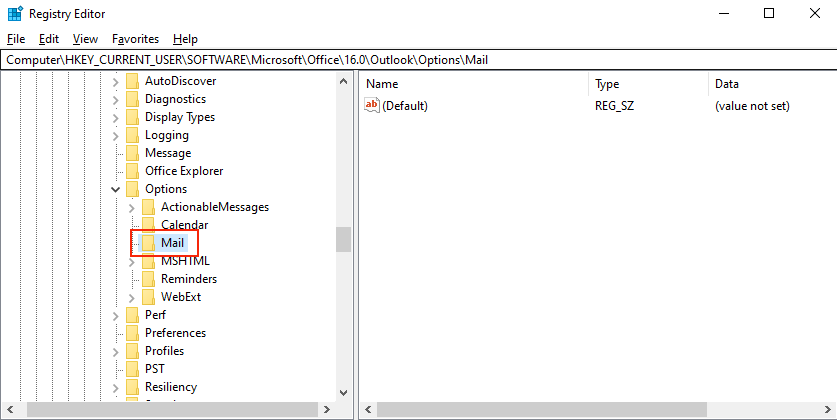Image resolution: width=837 pixels, height=420 pixels.
Task: Click the Office Explorer folder icon
Action: (132, 171)
